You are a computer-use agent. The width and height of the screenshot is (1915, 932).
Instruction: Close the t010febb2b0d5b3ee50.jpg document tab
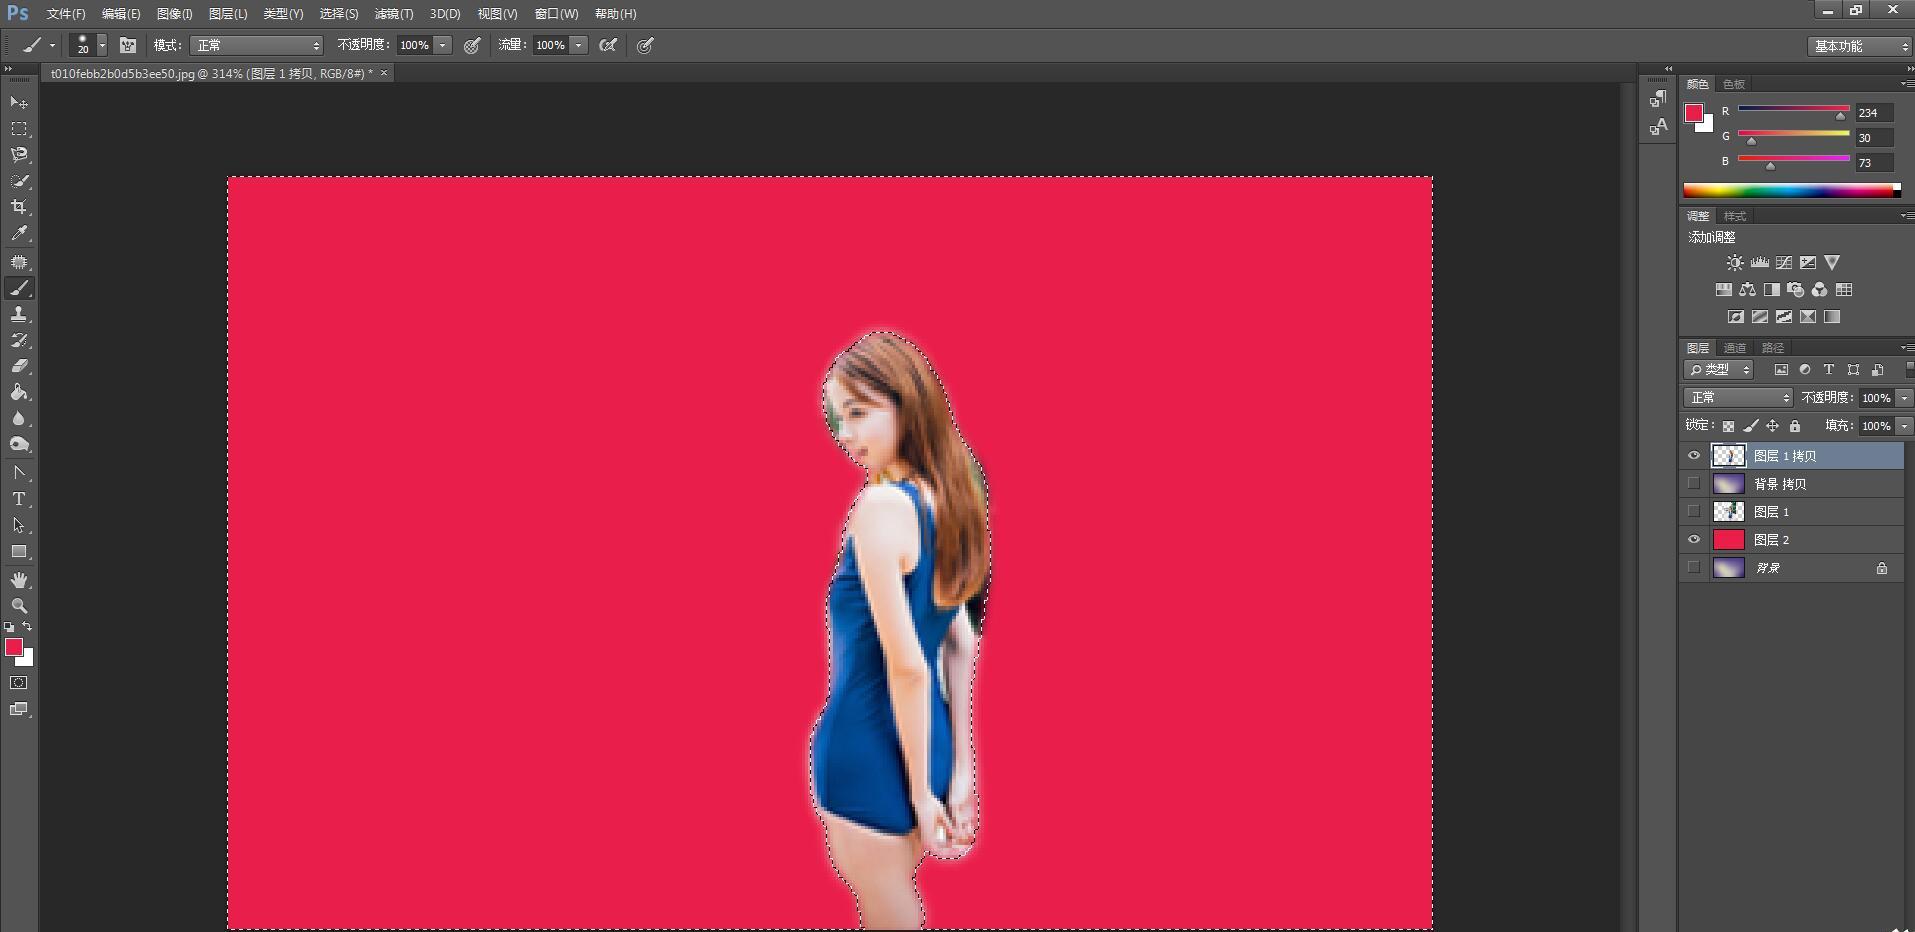pos(383,73)
